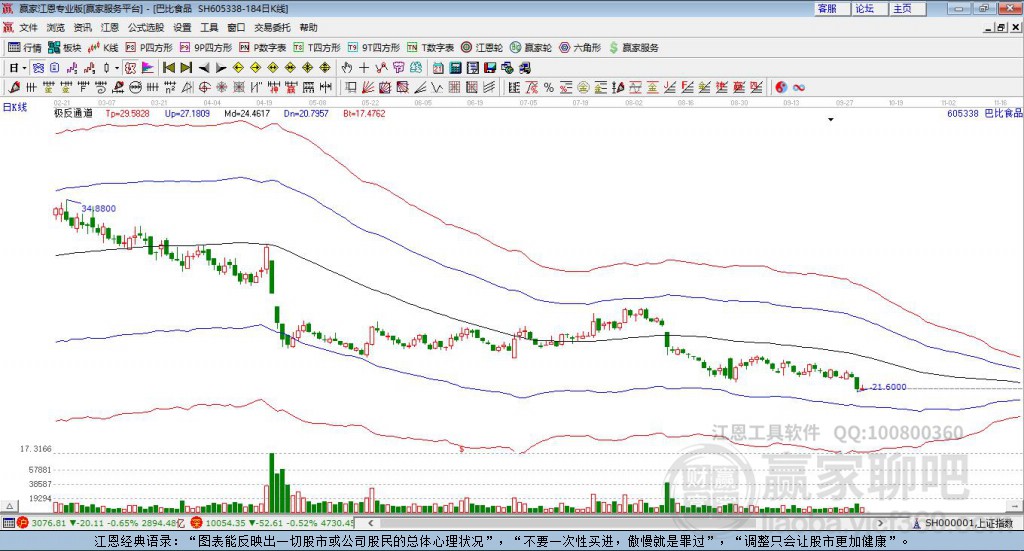Select the red target circle tool
Screen dimensions: 1024x551
click(x=204, y=87)
